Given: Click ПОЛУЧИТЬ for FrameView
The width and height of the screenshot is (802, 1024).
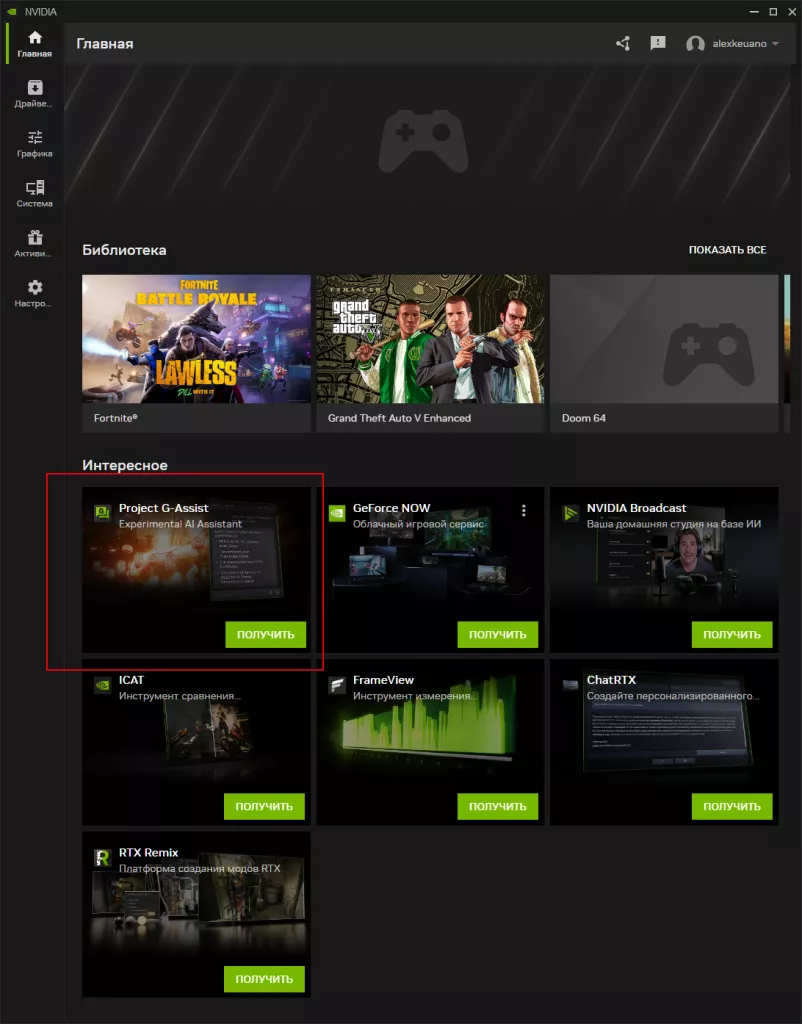Looking at the screenshot, I should coord(498,807).
